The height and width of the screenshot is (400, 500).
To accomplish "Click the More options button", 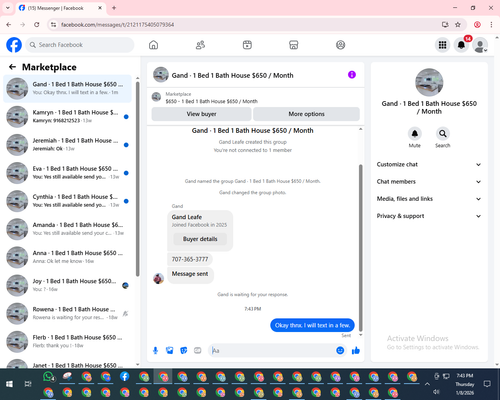I will tap(306, 114).
